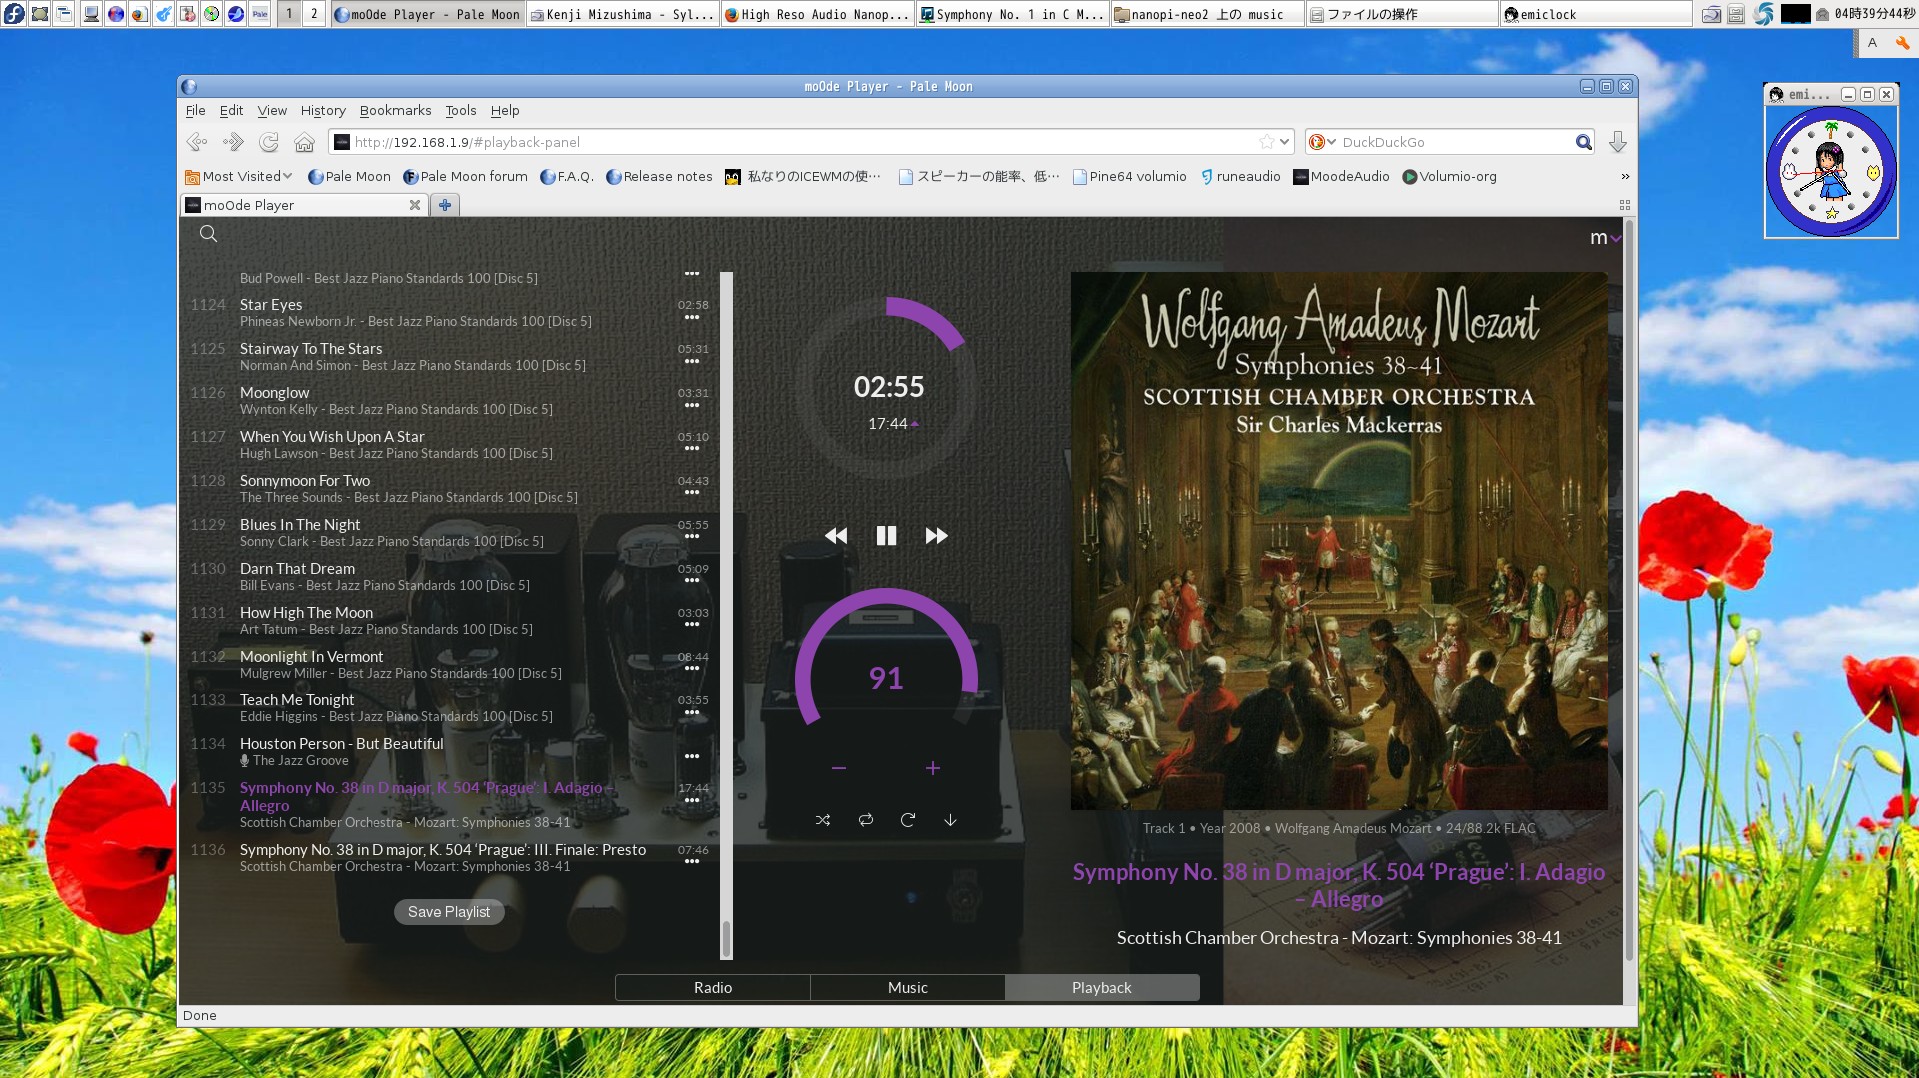Reload the moOde page
The width and height of the screenshot is (1919, 1078).
(x=267, y=142)
